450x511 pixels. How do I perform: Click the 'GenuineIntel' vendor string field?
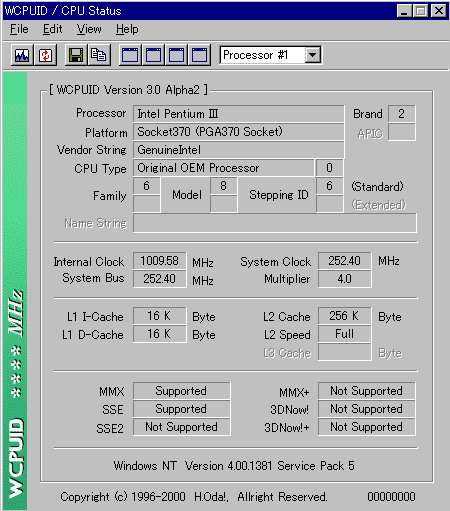pos(238,150)
